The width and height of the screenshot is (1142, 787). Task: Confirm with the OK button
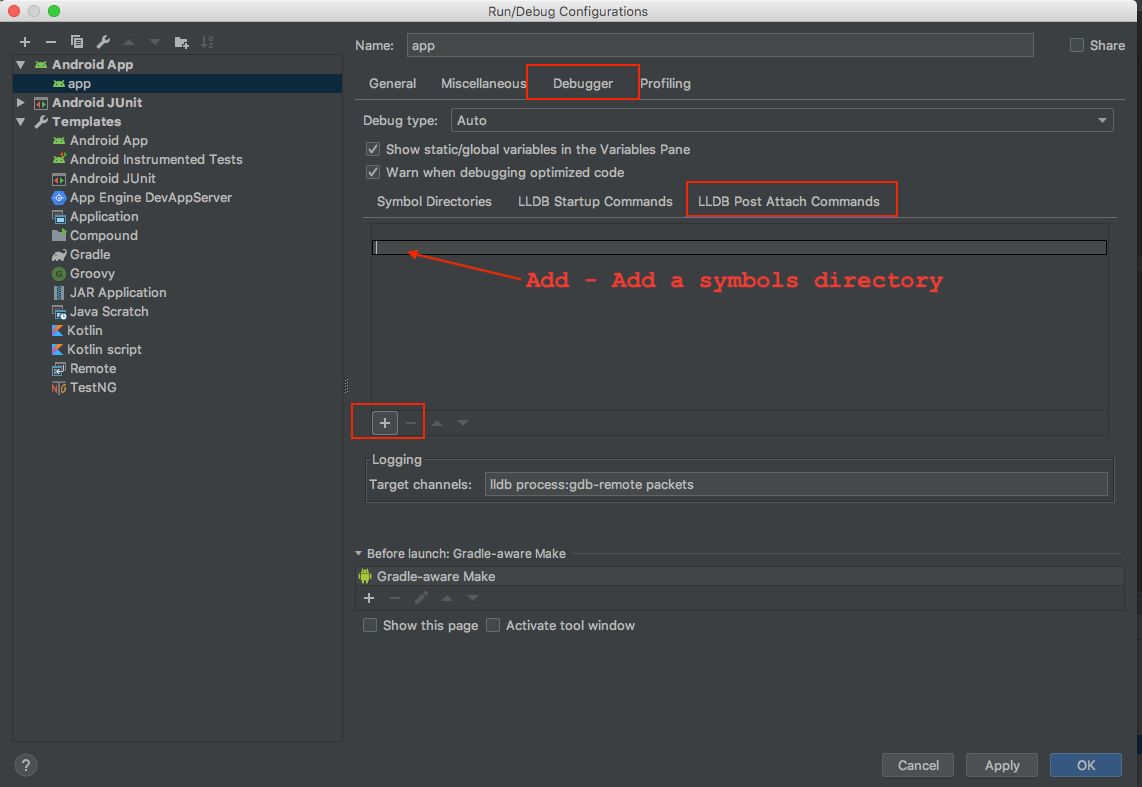coord(1086,765)
